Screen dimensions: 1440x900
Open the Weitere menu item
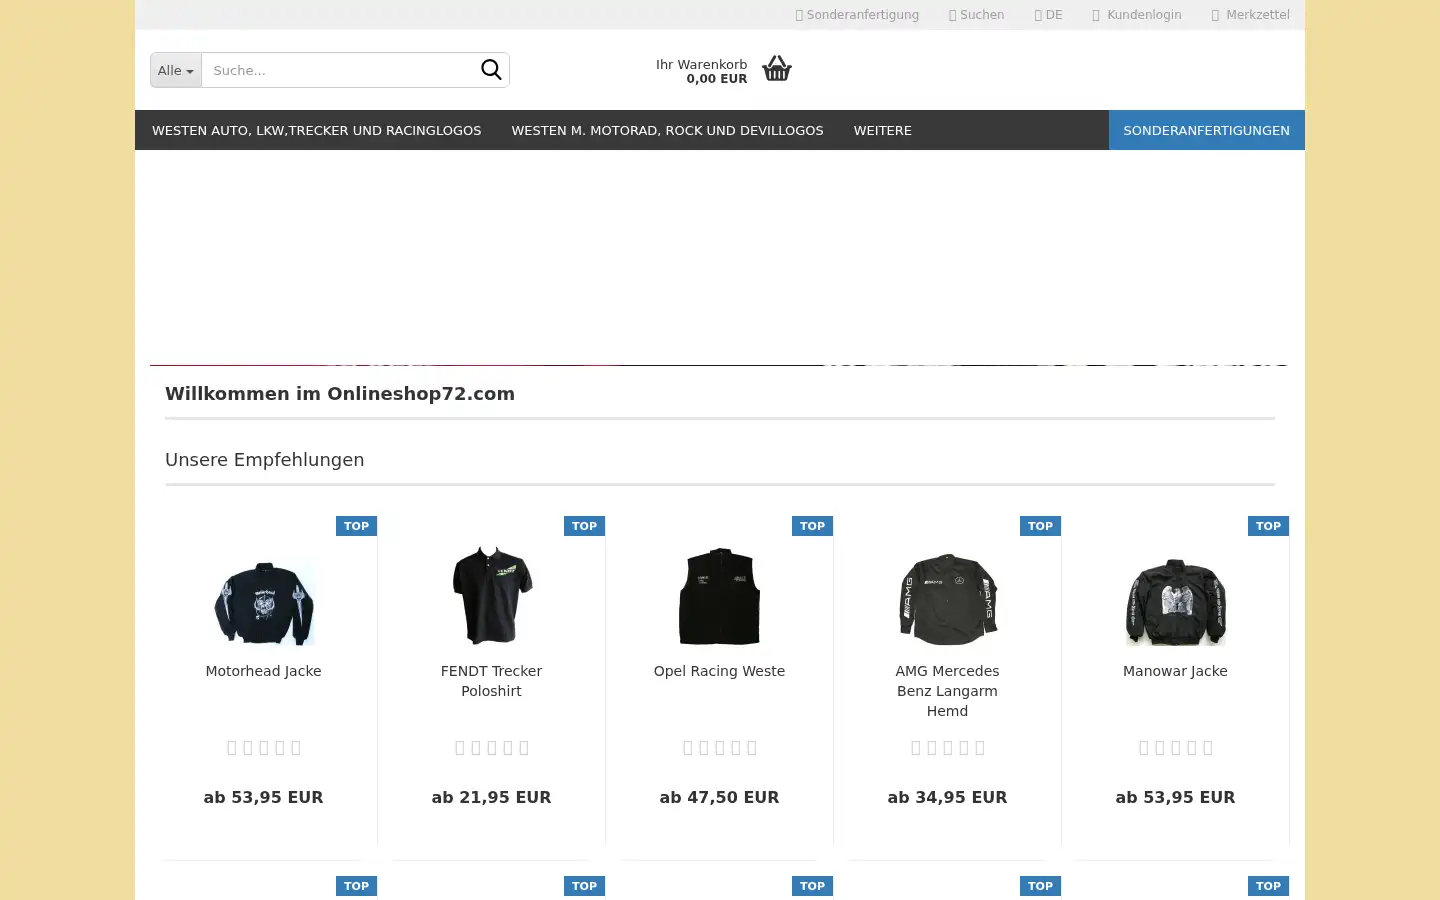click(x=882, y=130)
